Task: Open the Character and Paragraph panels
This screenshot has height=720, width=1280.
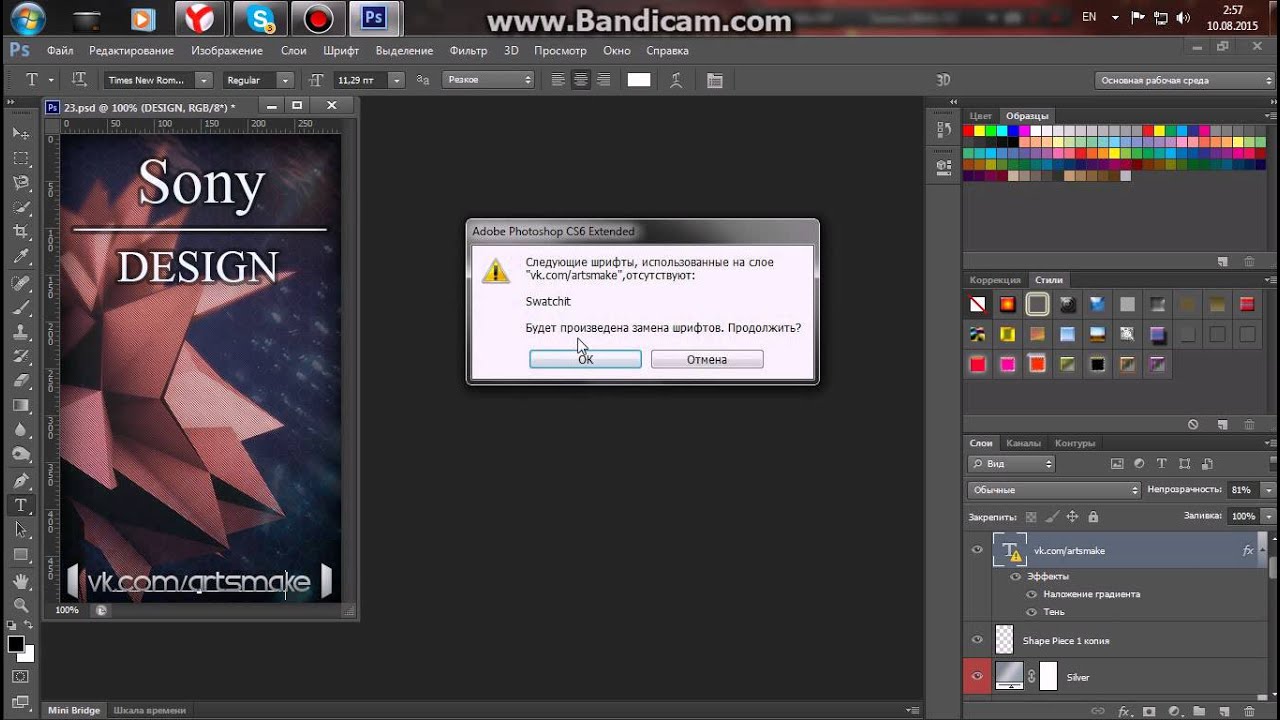Action: click(714, 80)
